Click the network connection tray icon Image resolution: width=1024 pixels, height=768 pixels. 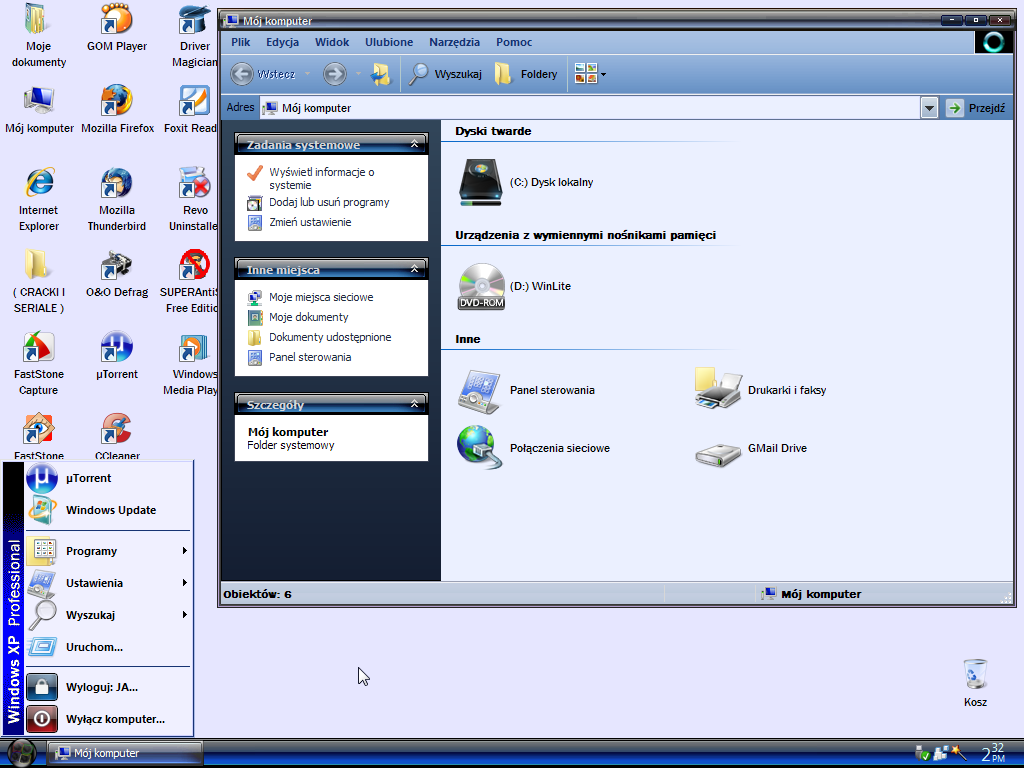click(x=940, y=753)
